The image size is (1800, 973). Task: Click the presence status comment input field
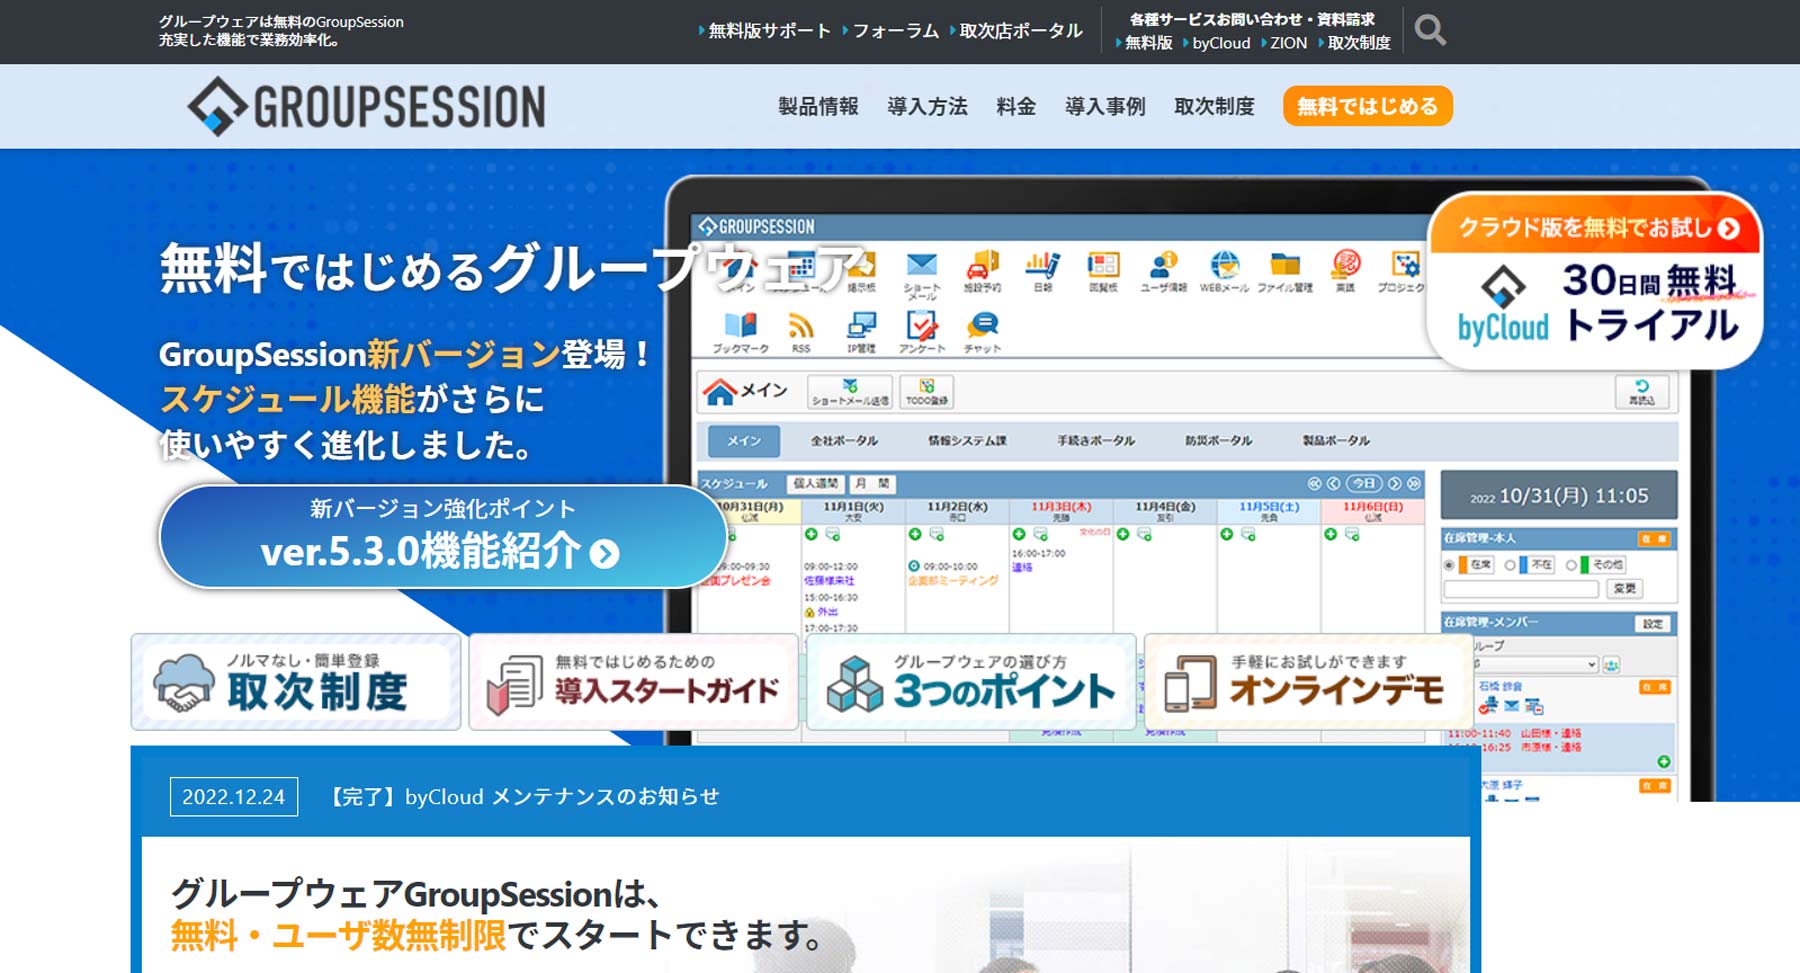pyautogui.click(x=1520, y=589)
